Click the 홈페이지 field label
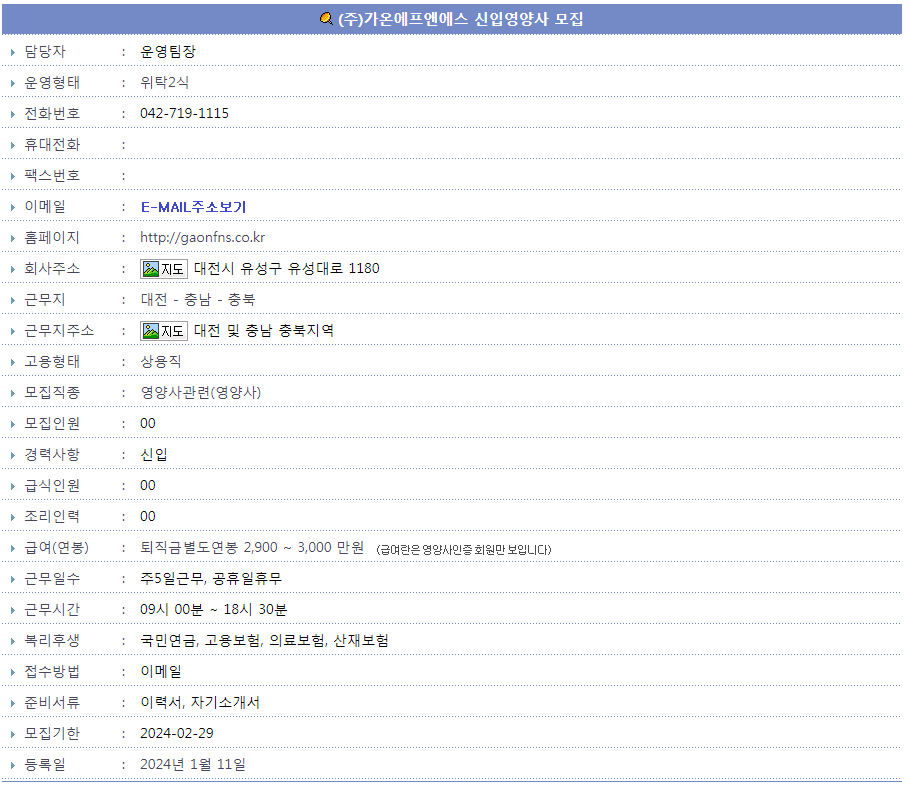 [x=52, y=237]
